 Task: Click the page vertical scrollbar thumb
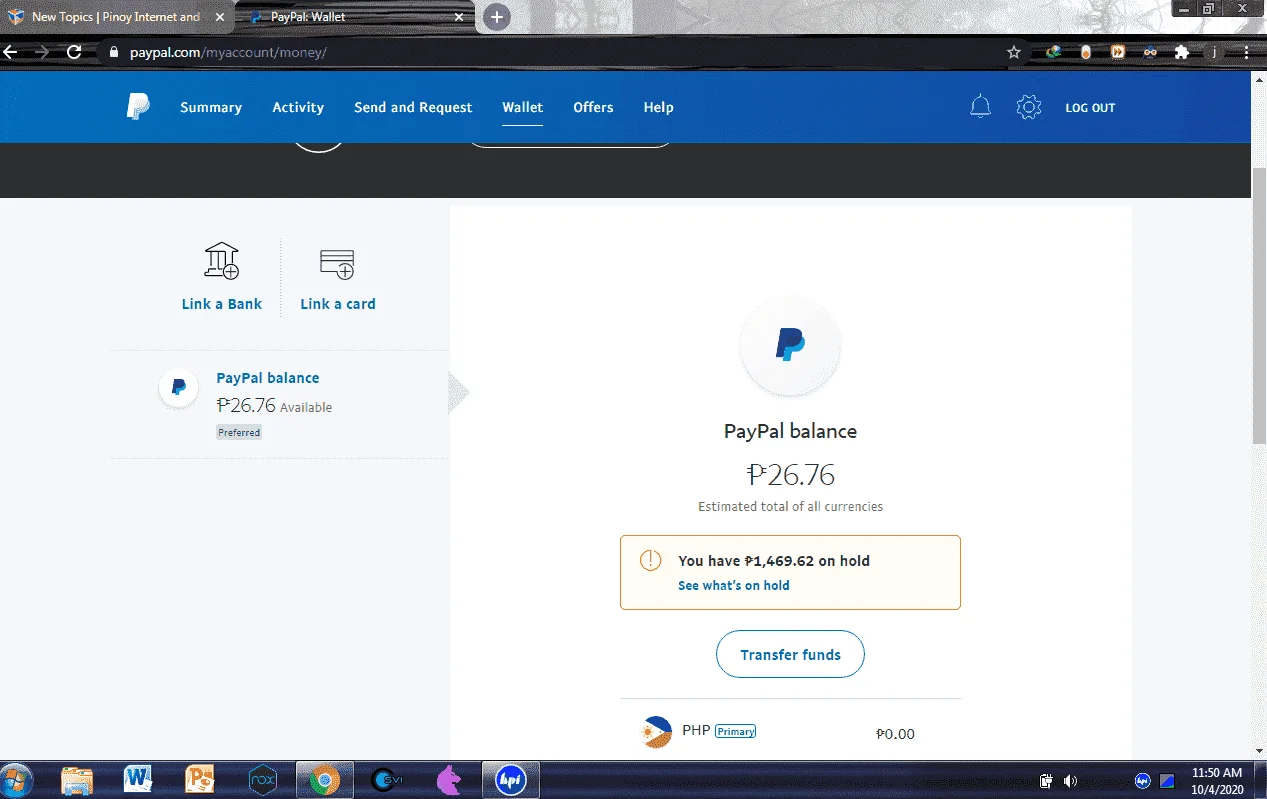1259,305
